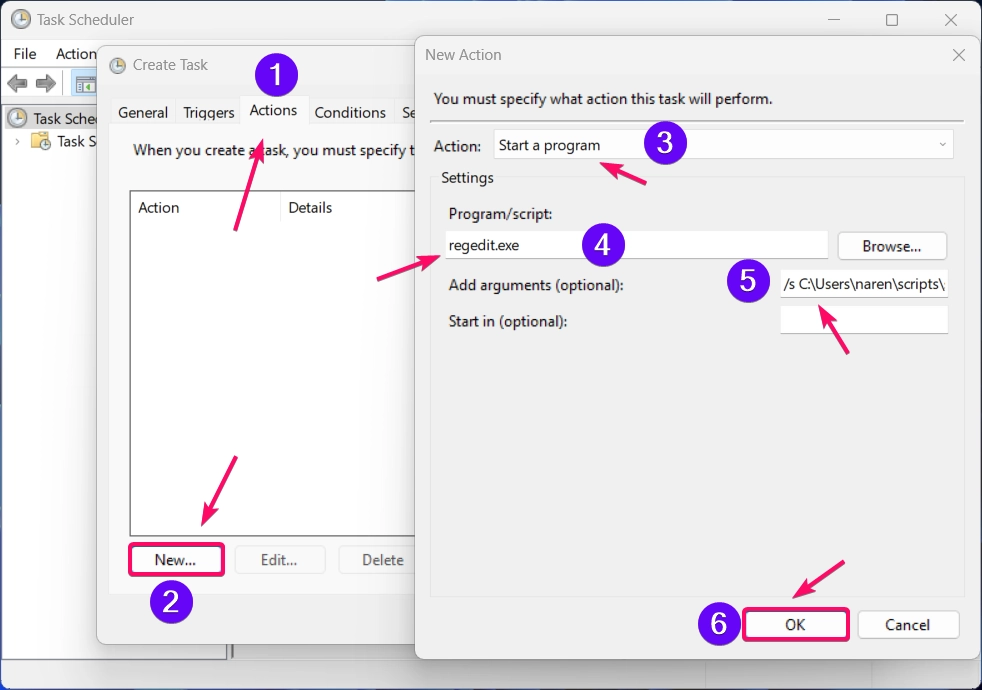982x690 pixels.
Task: Click the Create Task dialog clock icon
Action: pyautogui.click(x=118, y=65)
